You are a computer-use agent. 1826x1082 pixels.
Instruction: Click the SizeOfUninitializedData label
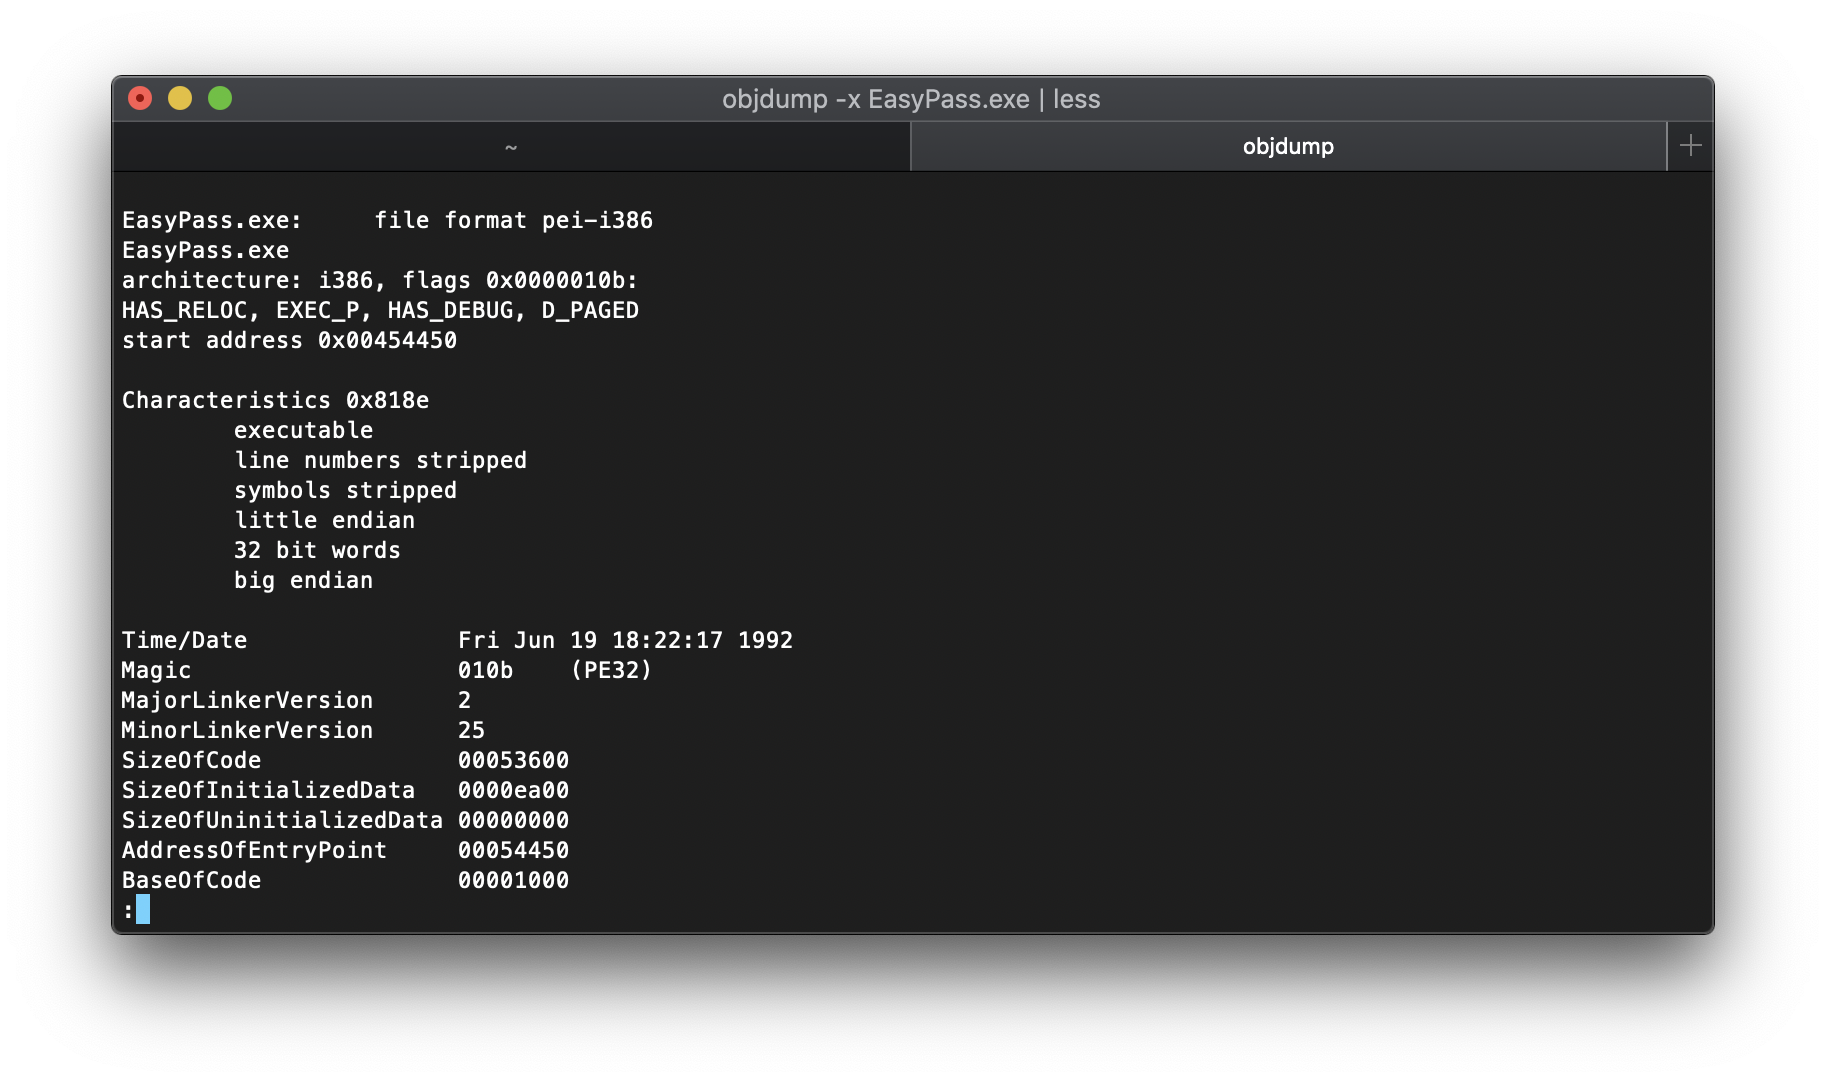pos(282,820)
